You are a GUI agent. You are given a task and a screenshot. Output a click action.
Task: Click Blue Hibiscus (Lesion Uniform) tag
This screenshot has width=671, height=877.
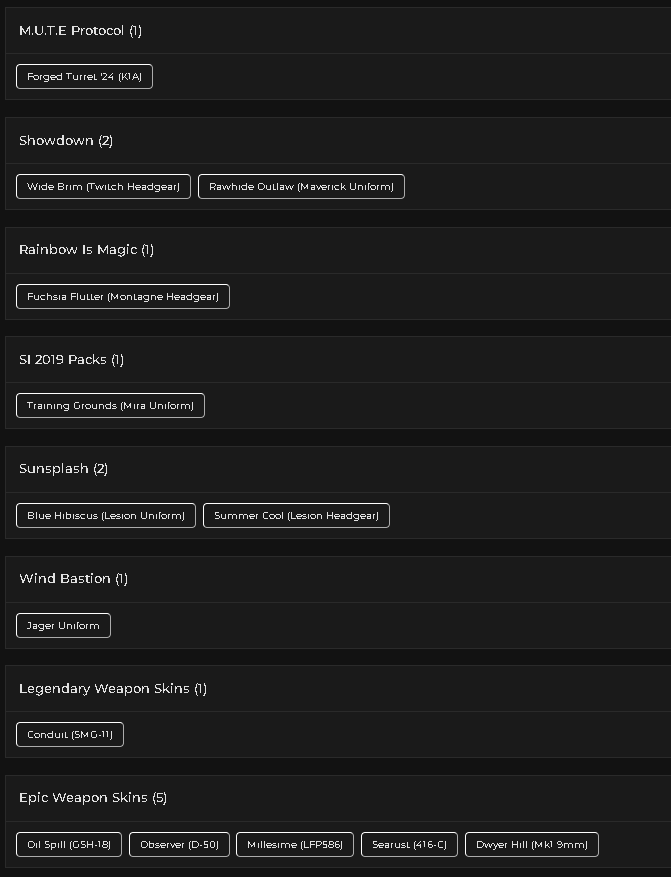tap(106, 516)
